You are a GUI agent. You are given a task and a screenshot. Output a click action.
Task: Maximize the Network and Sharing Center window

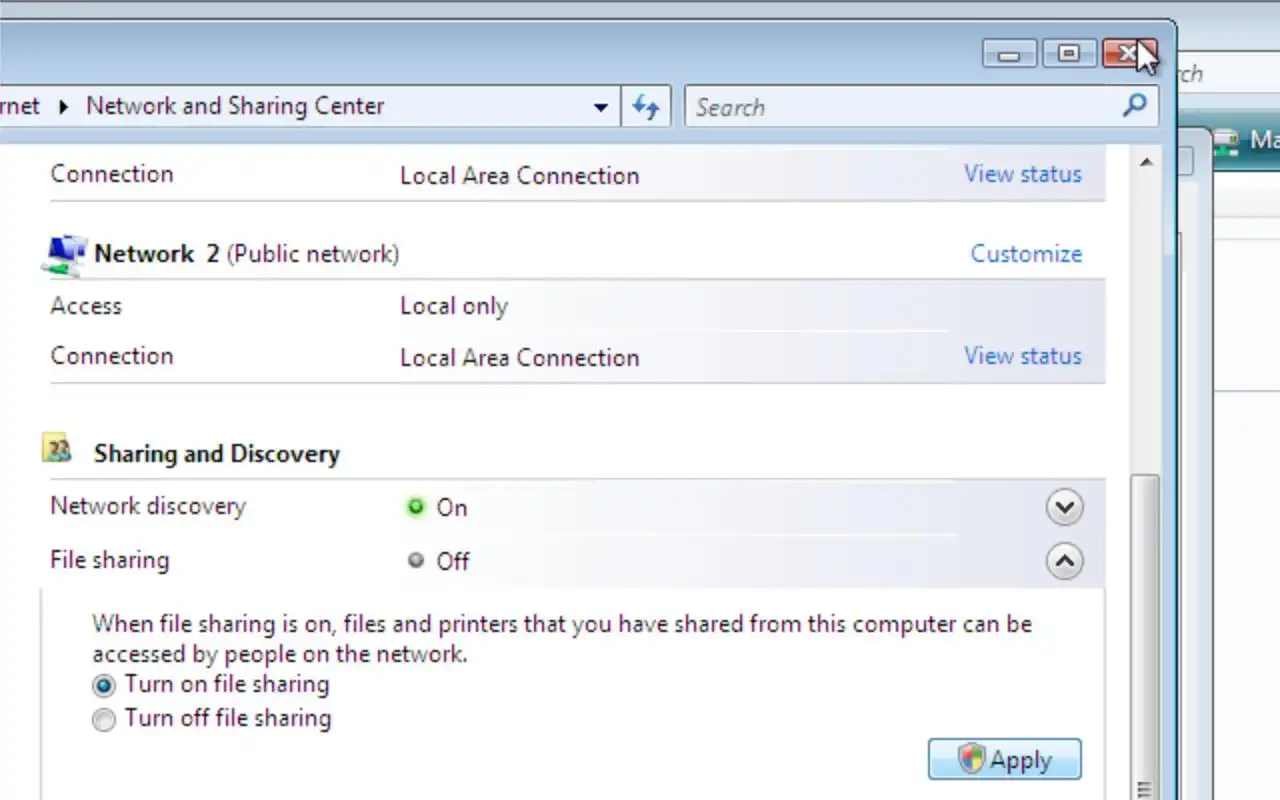point(1069,54)
